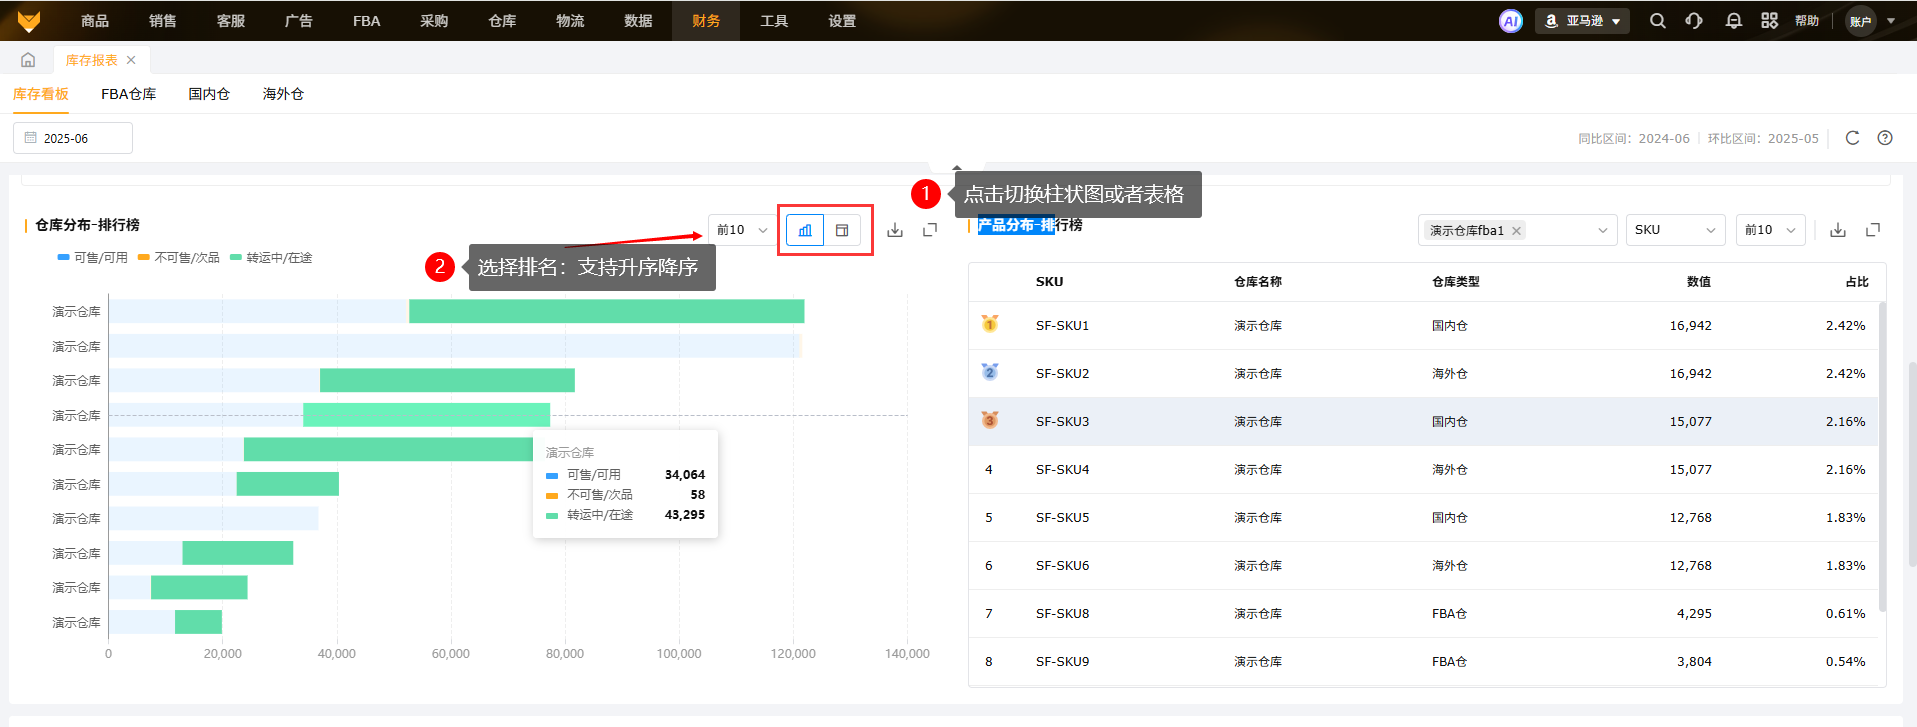Remove the 演示仓库fba1 filter tag
1917x727 pixels.
1517,231
